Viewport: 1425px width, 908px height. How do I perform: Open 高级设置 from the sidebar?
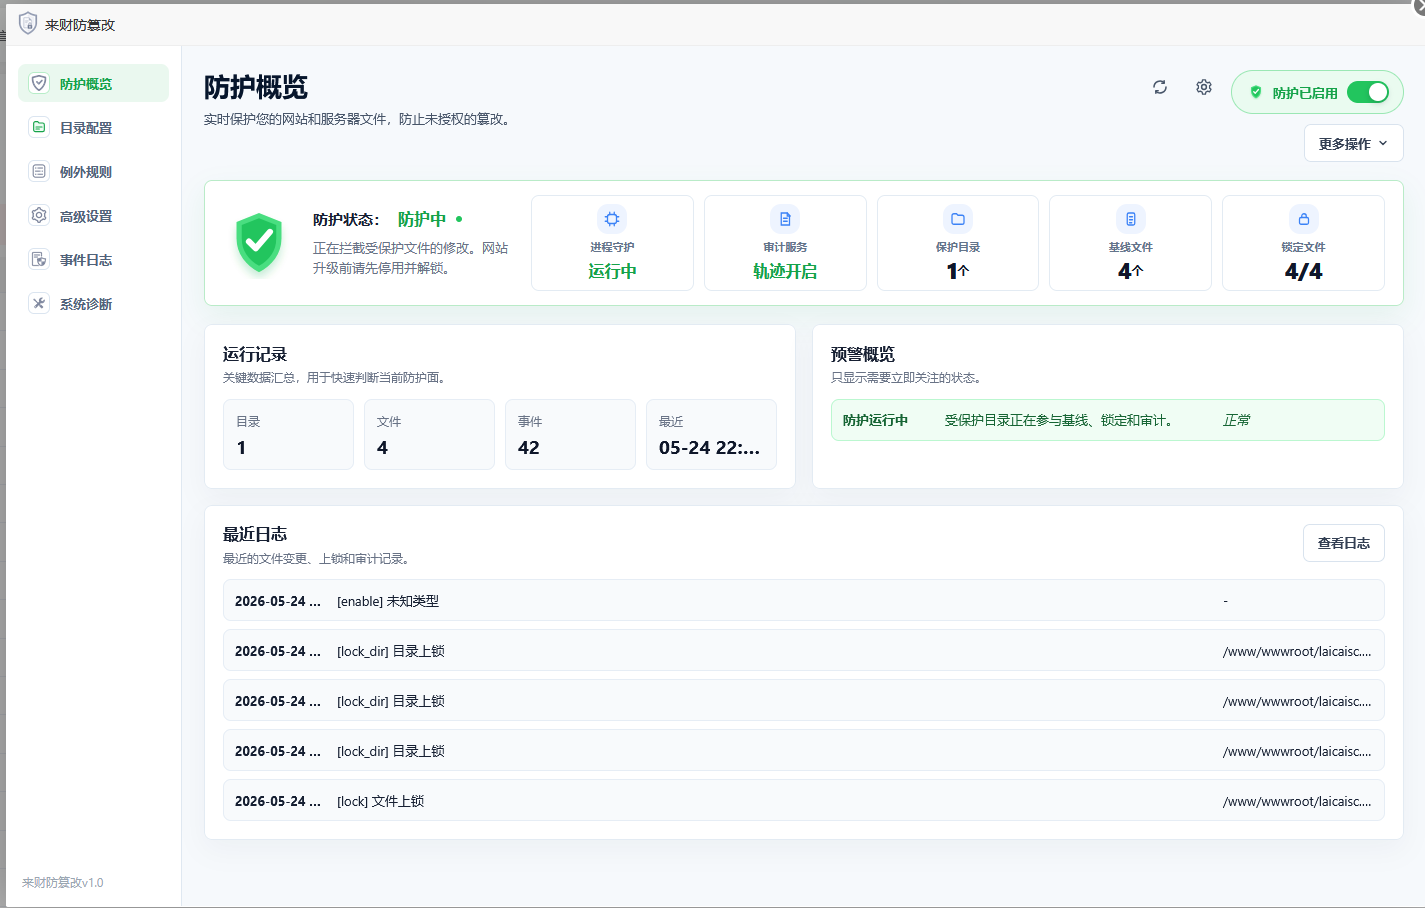pyautogui.click(x=94, y=215)
